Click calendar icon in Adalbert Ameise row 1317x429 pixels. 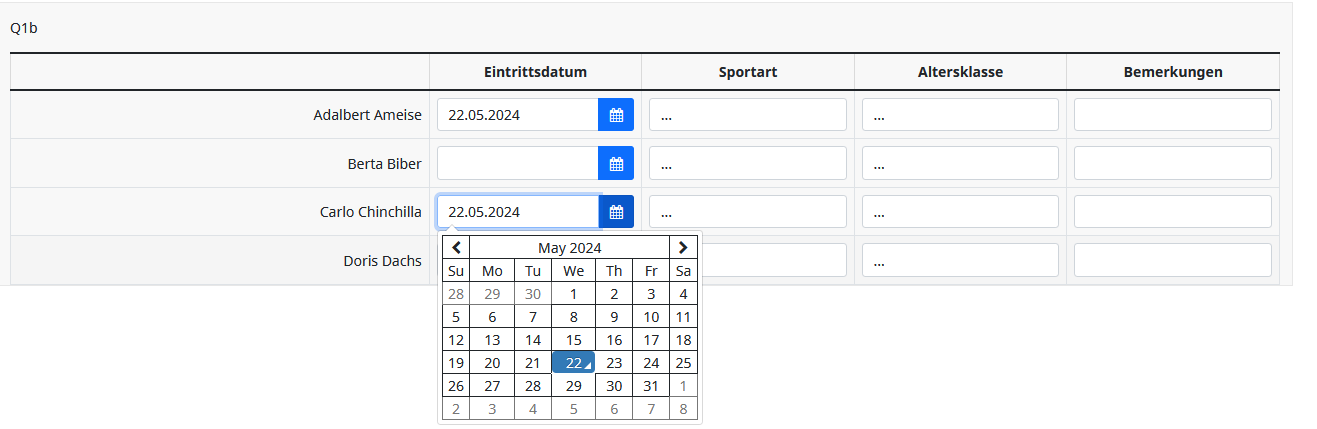pyautogui.click(x=616, y=115)
